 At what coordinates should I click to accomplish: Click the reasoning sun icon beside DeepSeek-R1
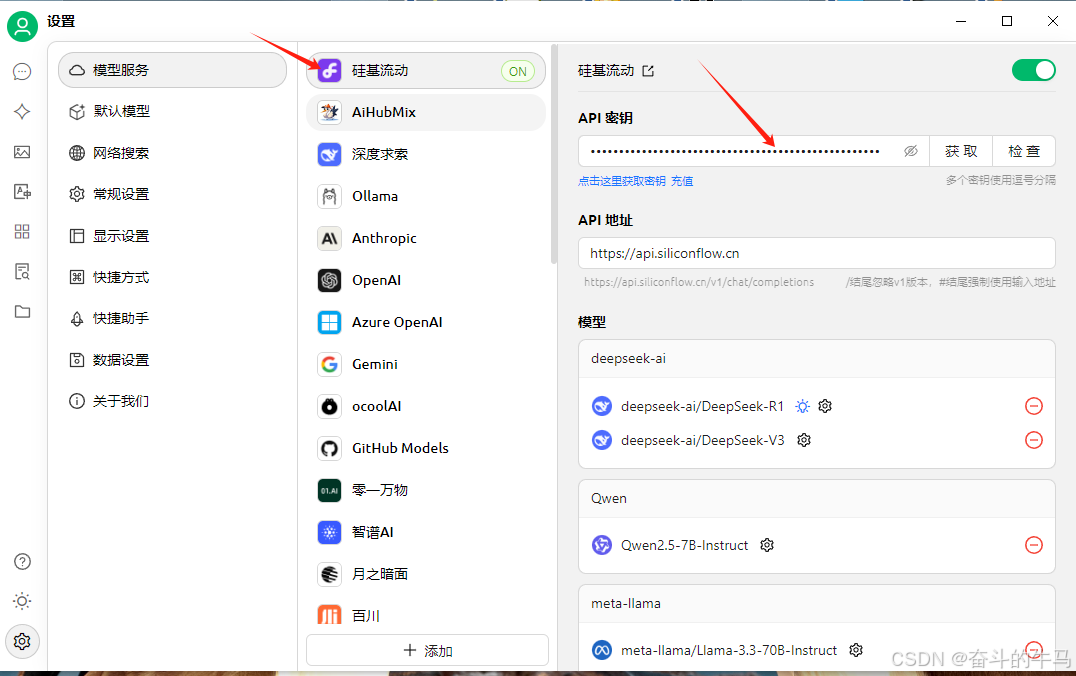802,406
